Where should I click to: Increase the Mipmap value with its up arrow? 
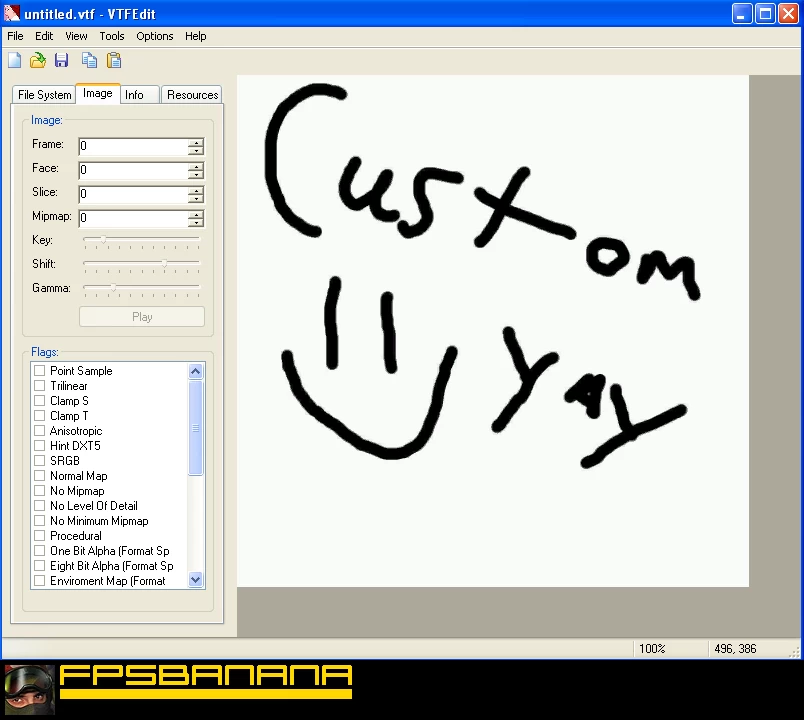(198, 213)
